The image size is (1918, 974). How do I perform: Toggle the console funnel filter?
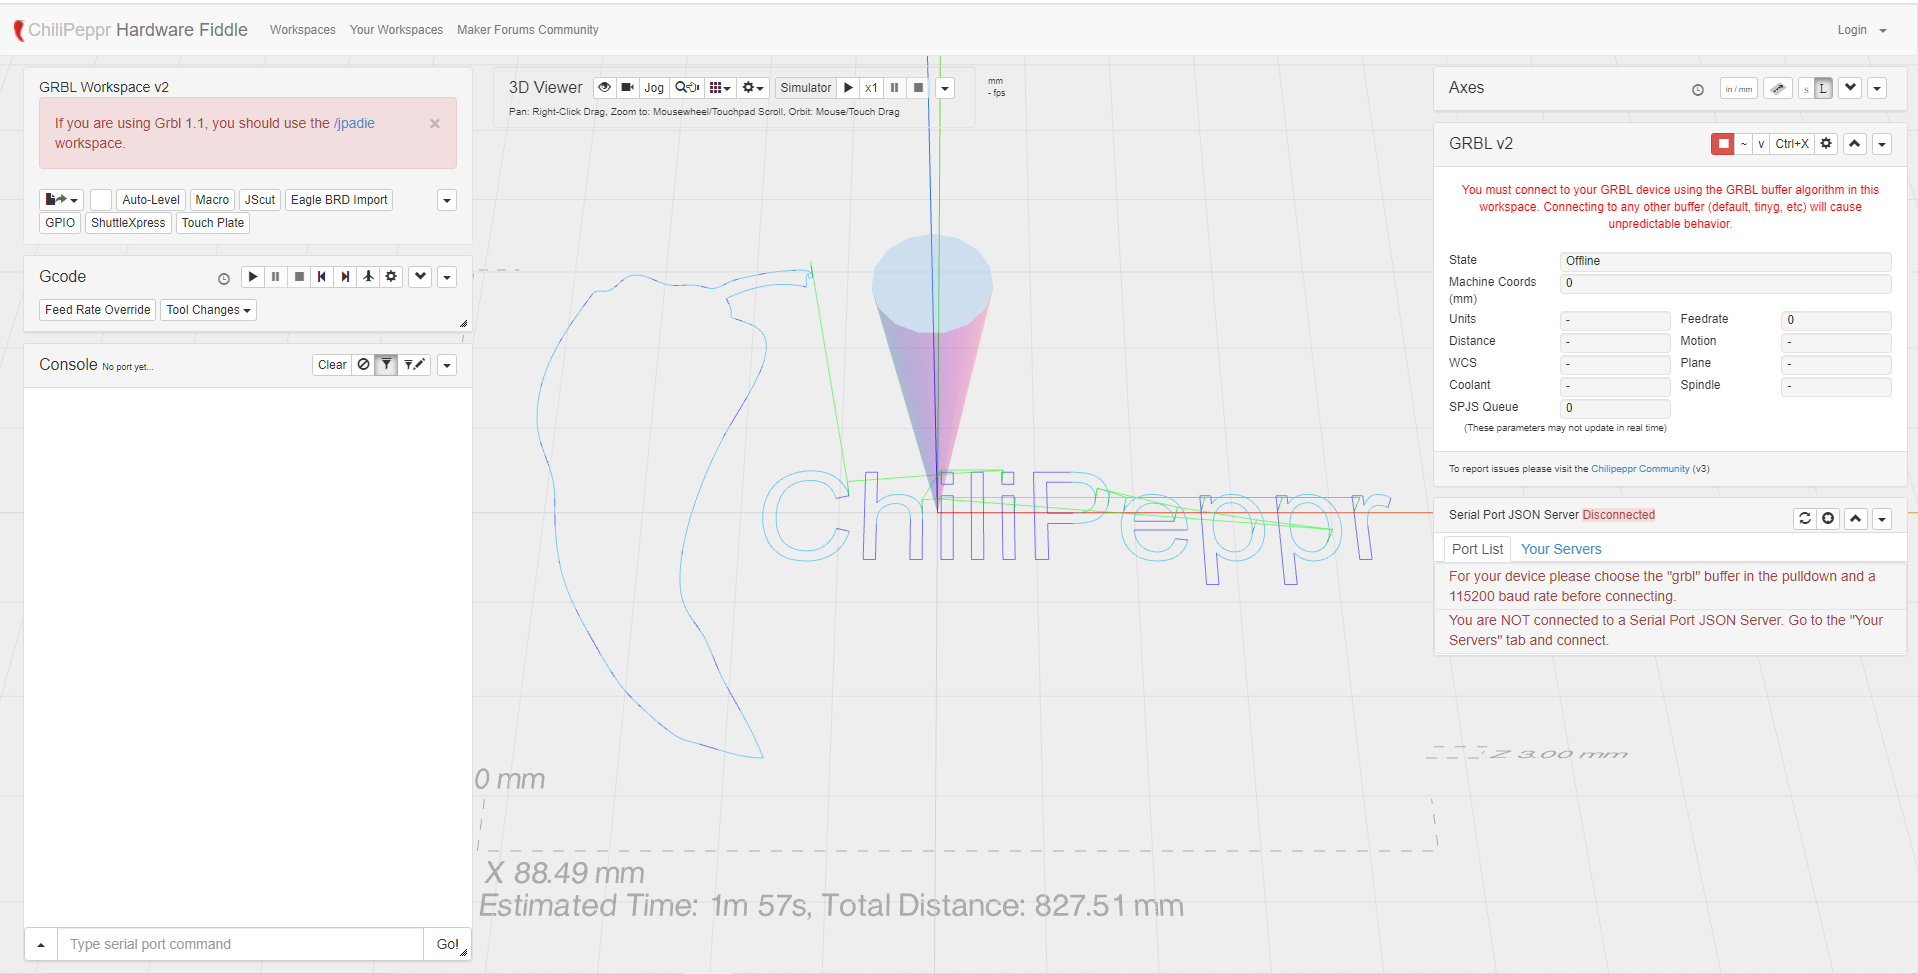386,365
